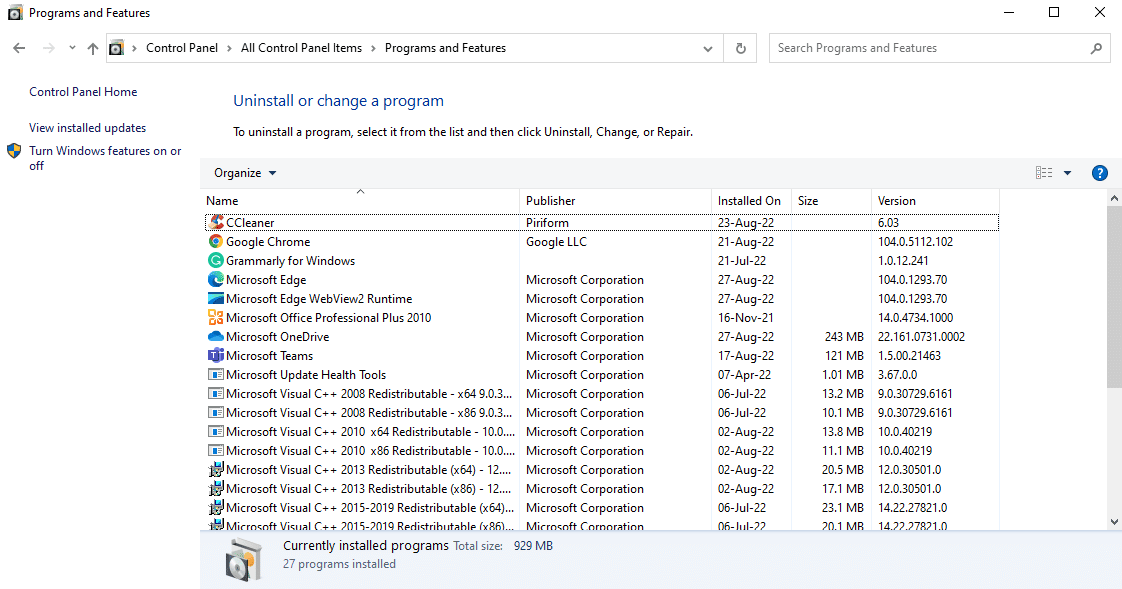1122x589 pixels.
Task: Click the Microsoft Edge WebView2 Runtime icon
Action: click(215, 298)
